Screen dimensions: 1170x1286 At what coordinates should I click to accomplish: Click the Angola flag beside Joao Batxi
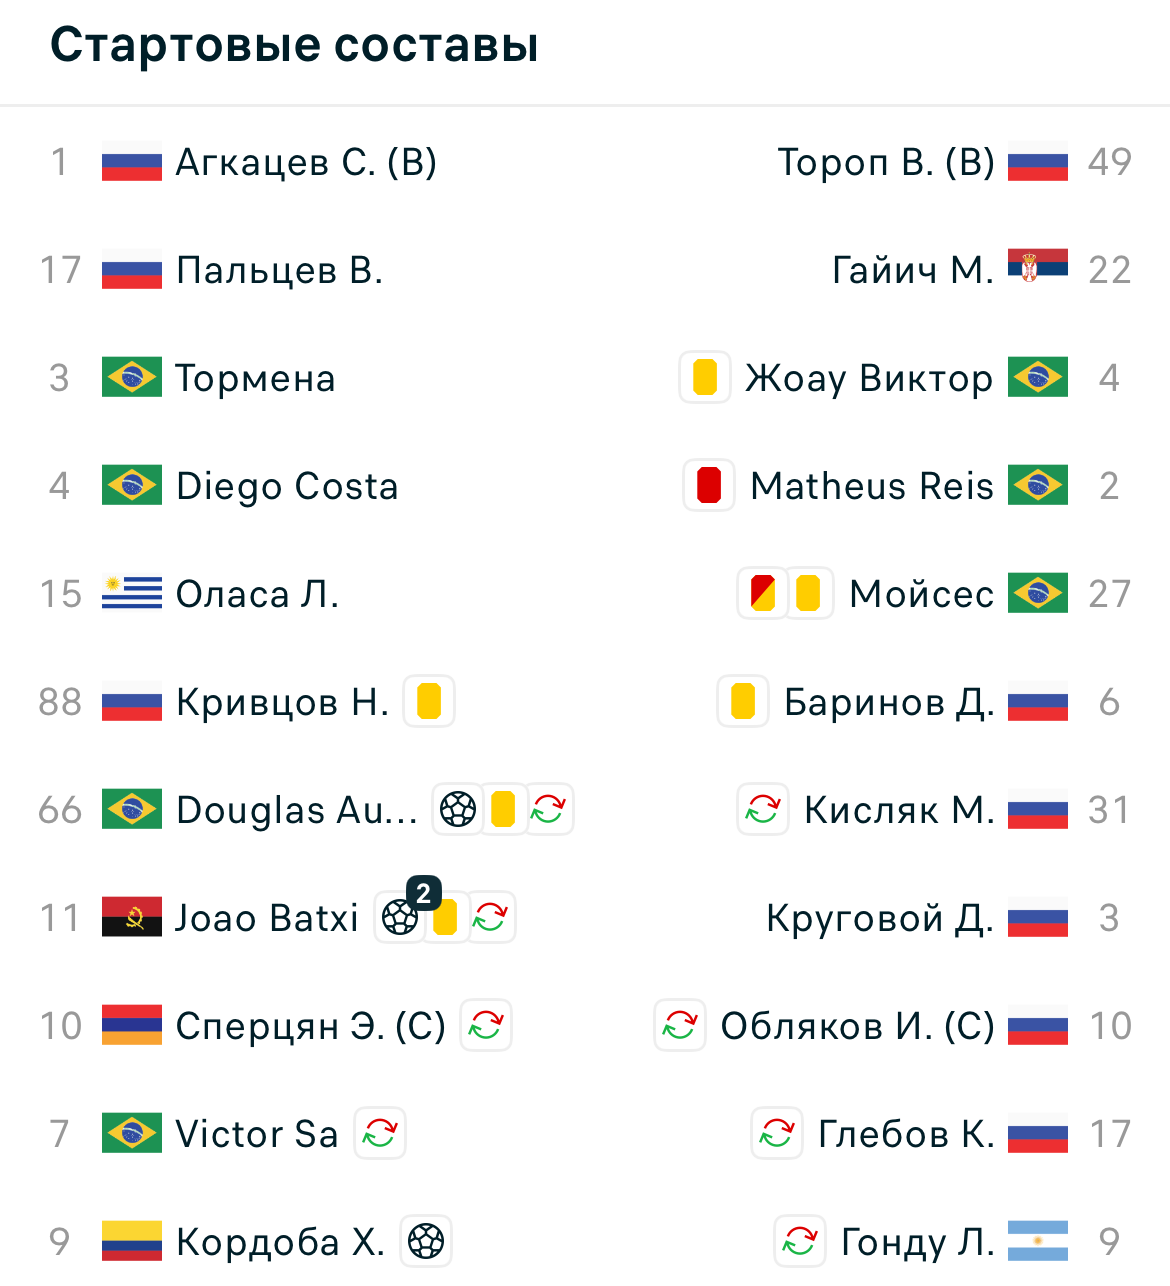click(x=132, y=917)
